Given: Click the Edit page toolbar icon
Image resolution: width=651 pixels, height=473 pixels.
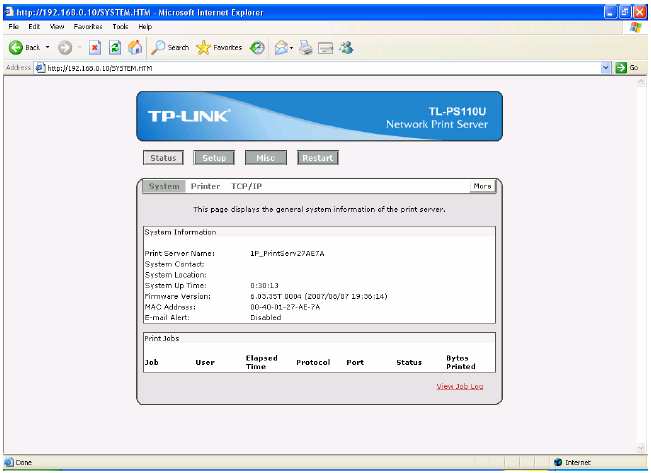Looking at the screenshot, I should 326,48.
